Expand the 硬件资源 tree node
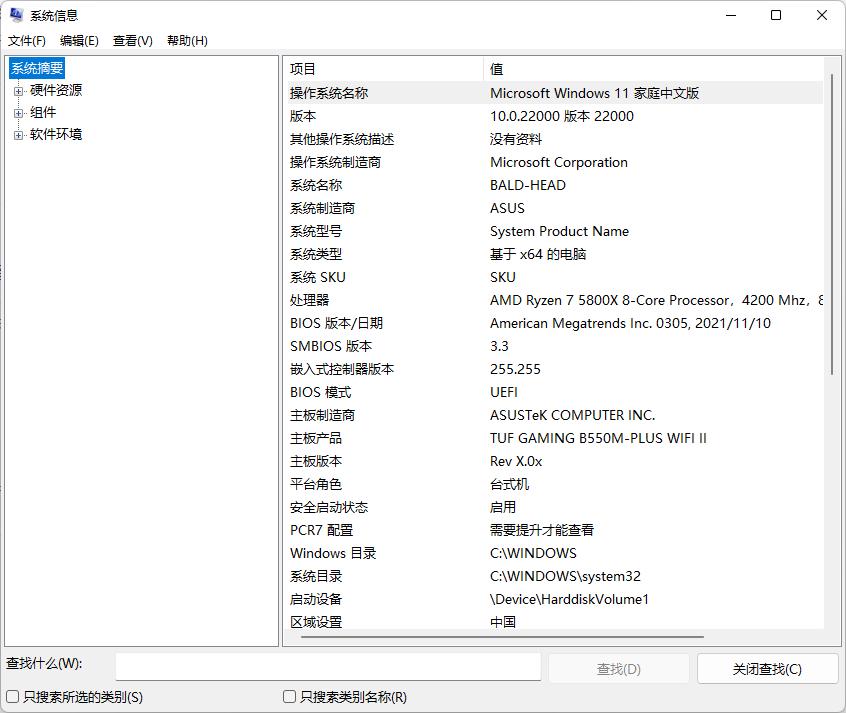 (18, 91)
